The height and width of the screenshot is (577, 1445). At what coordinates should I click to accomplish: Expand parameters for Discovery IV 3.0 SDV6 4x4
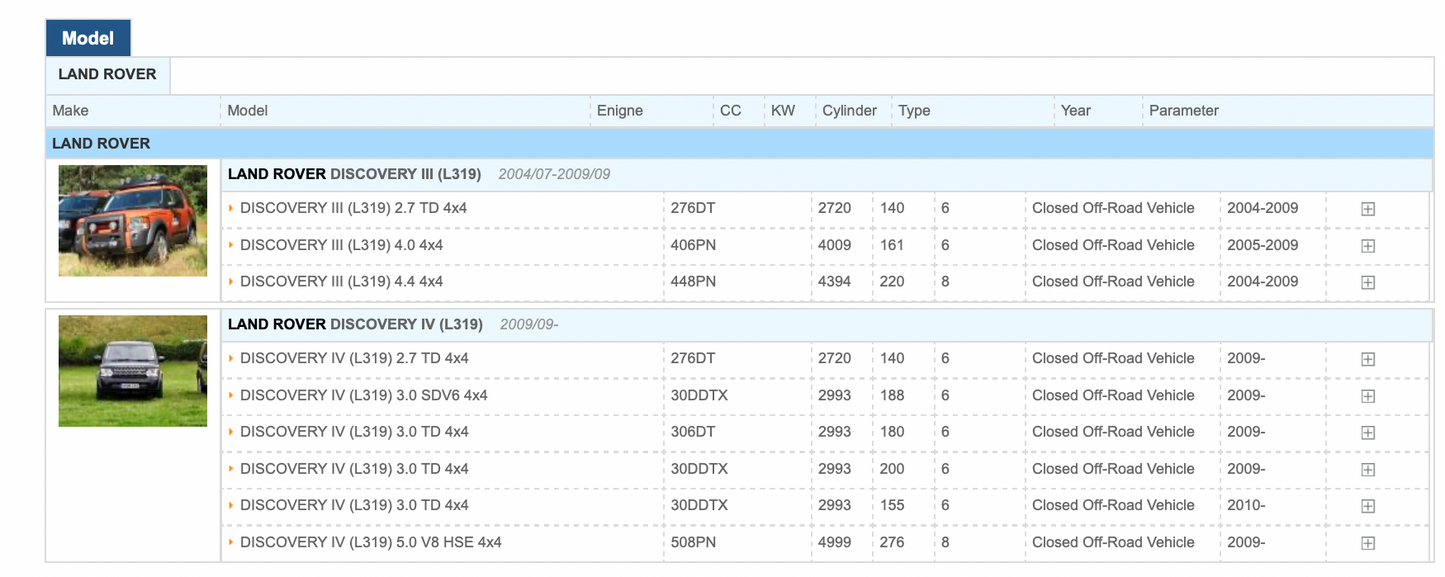click(x=1368, y=396)
